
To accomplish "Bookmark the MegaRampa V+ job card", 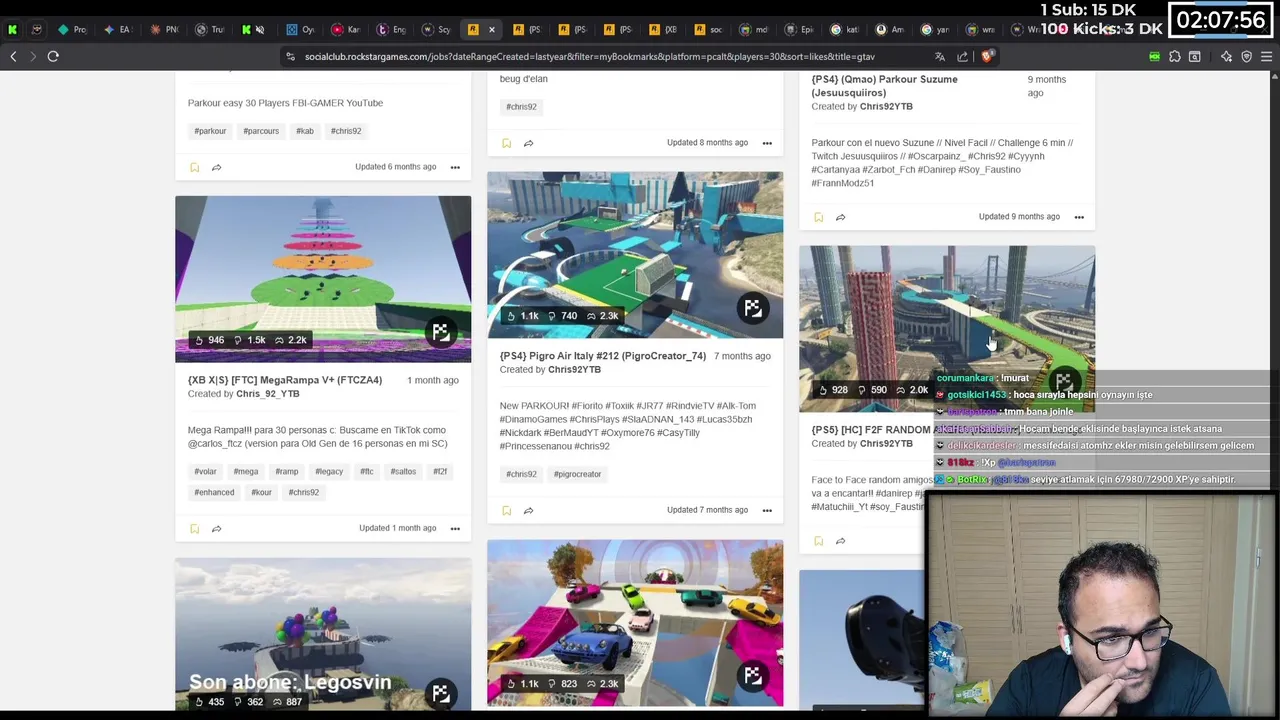I will point(194,528).
